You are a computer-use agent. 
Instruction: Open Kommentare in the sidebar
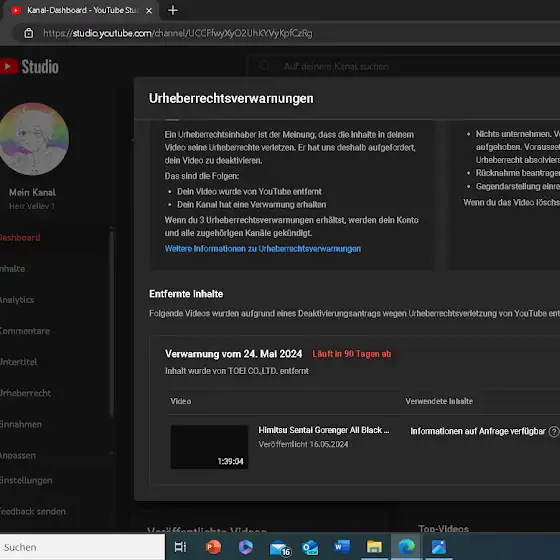click(x=25, y=331)
